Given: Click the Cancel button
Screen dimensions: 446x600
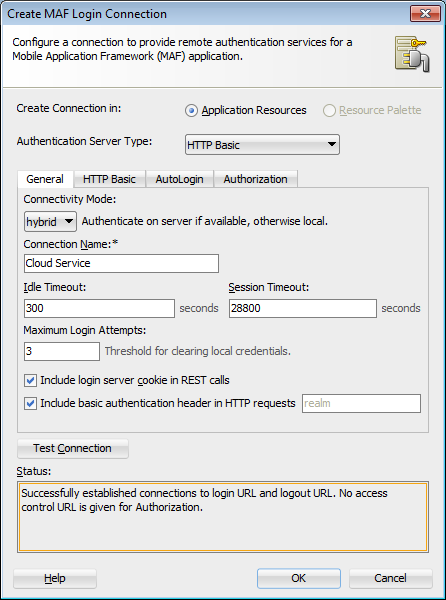Looking at the screenshot, I should coord(391,578).
